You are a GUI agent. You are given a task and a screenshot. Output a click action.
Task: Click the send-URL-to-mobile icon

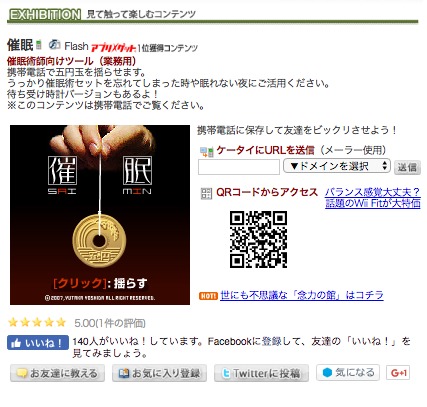tap(206, 152)
